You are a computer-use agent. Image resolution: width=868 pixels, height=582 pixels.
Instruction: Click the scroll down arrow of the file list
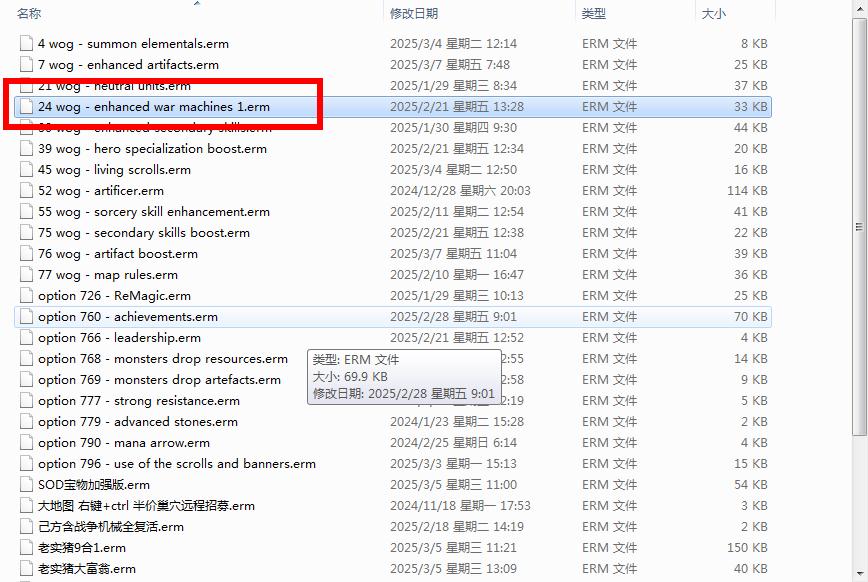coord(860,574)
